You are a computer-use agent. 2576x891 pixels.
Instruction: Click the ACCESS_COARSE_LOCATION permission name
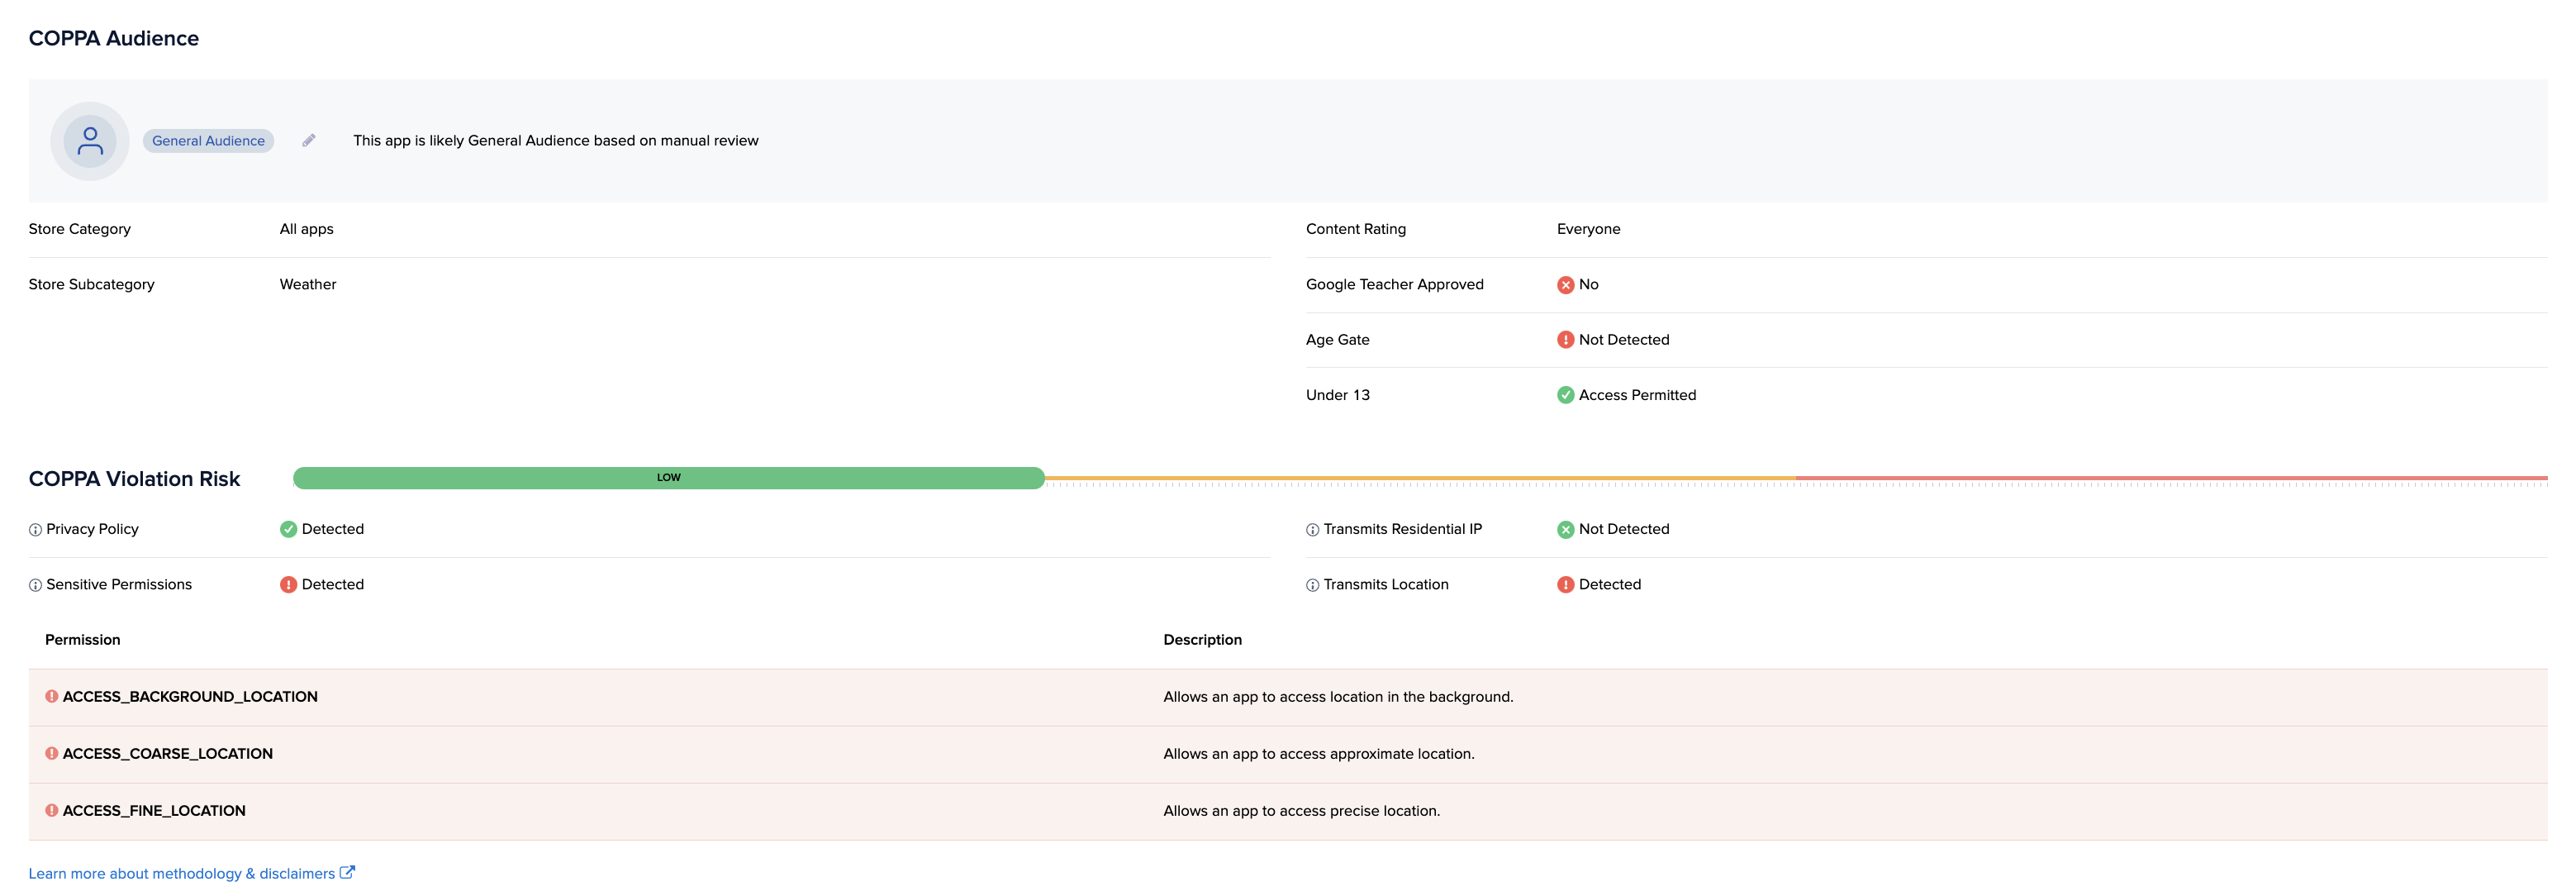[167, 754]
